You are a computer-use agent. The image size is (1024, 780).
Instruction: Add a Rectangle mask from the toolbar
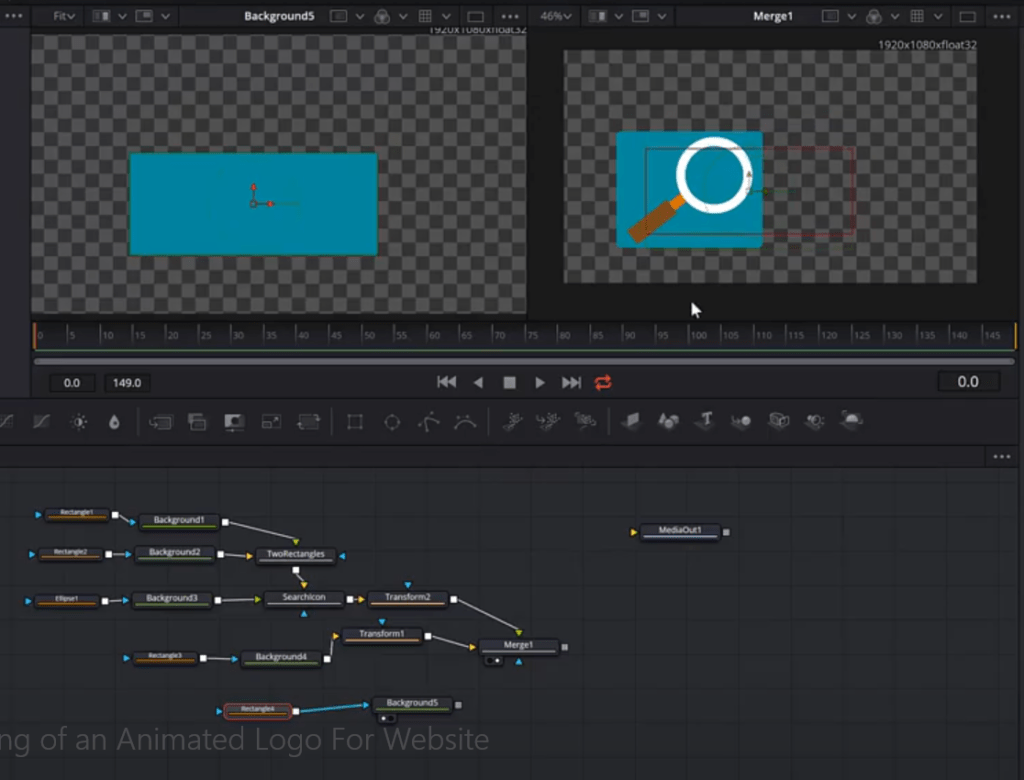[x=354, y=422]
